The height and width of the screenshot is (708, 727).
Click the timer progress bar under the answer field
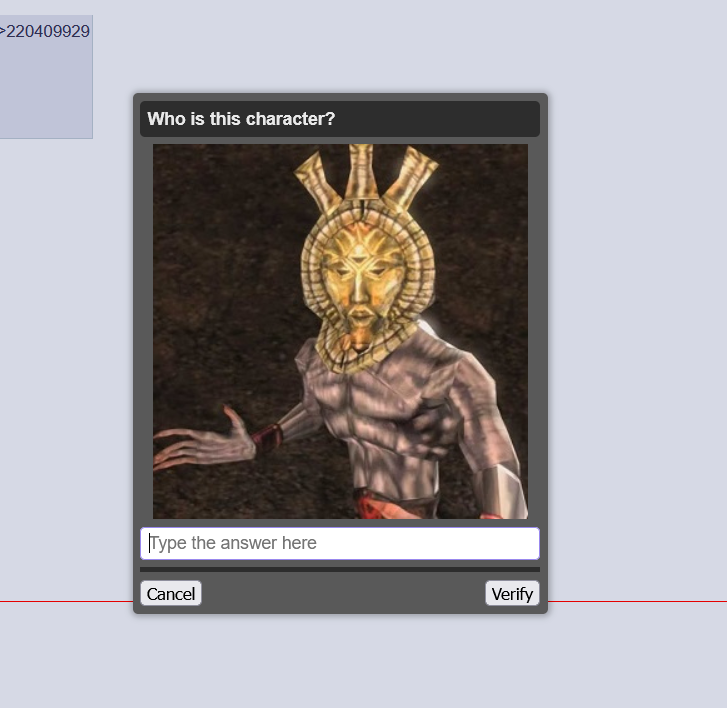point(340,569)
